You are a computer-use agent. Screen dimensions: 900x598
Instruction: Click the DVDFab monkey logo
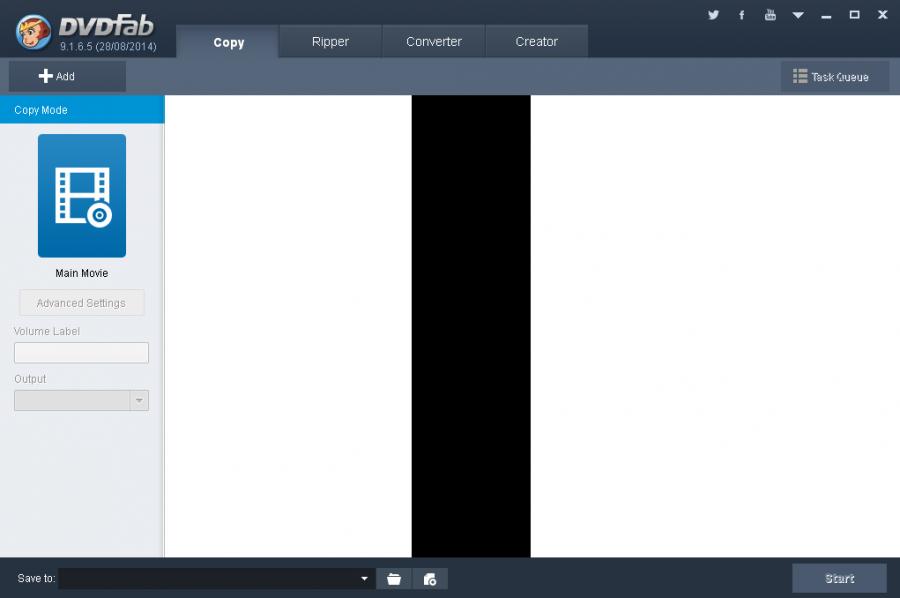click(33, 32)
